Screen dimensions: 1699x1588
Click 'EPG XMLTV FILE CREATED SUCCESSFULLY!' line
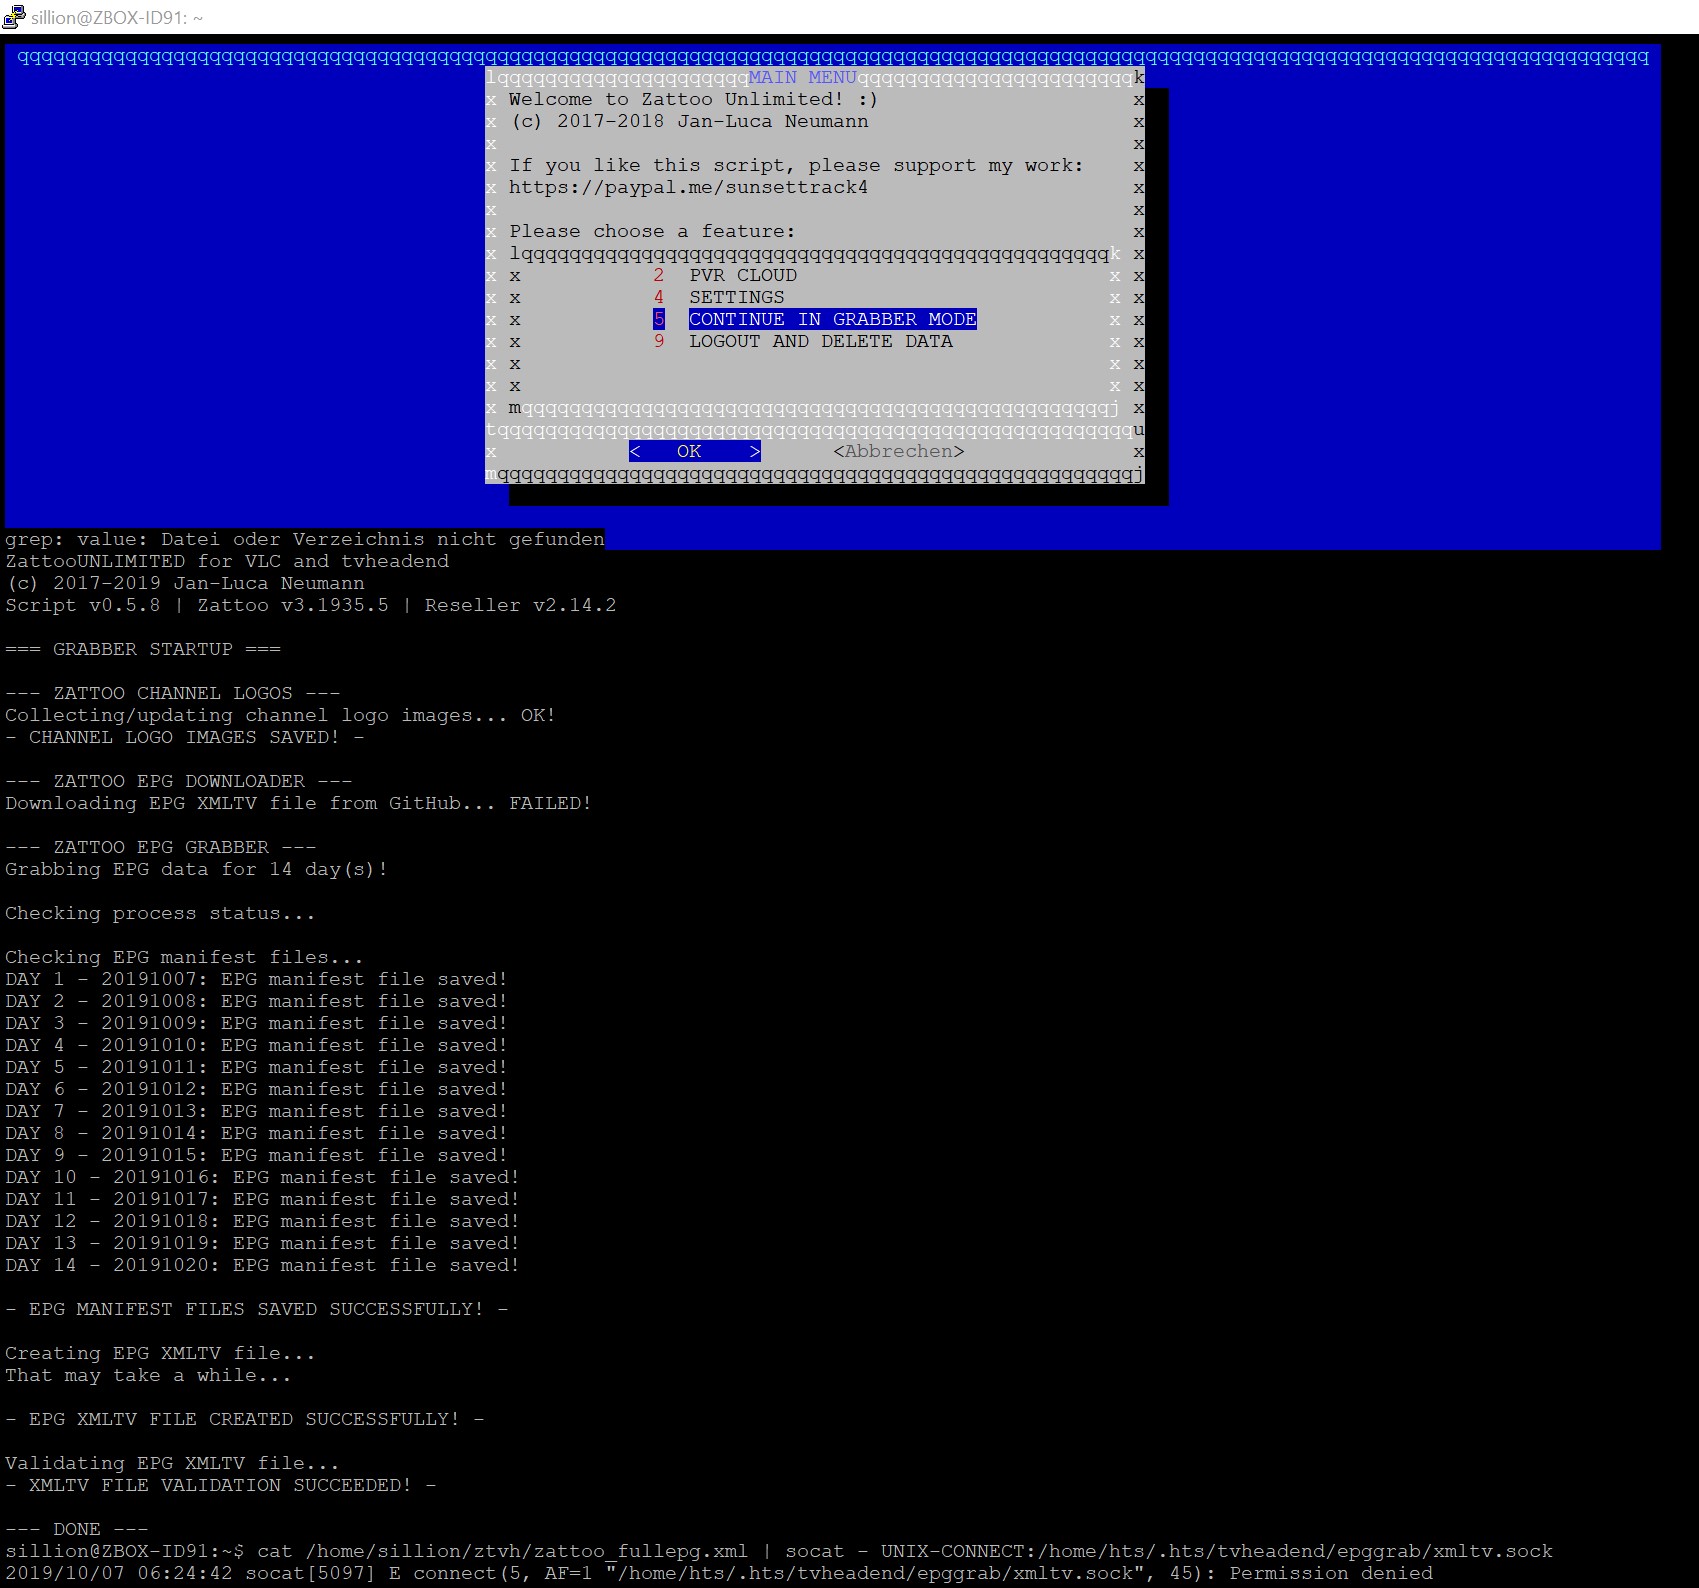pos(245,1420)
